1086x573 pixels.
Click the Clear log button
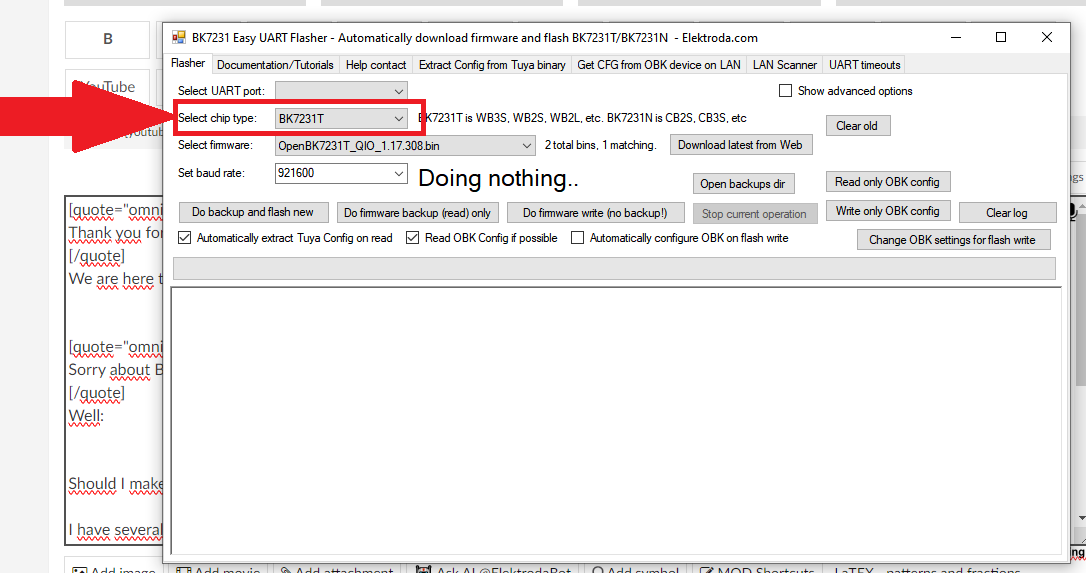(x=1006, y=213)
